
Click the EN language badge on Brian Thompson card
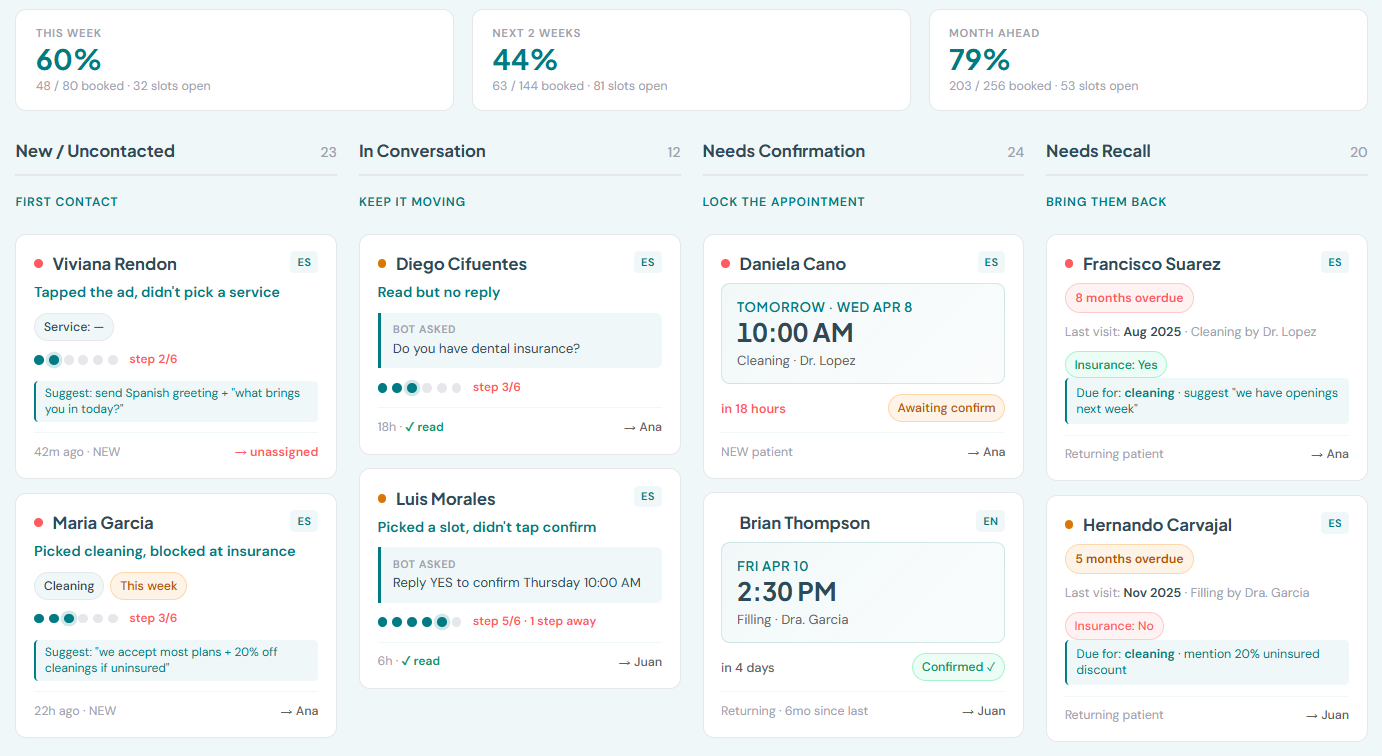(x=989, y=521)
